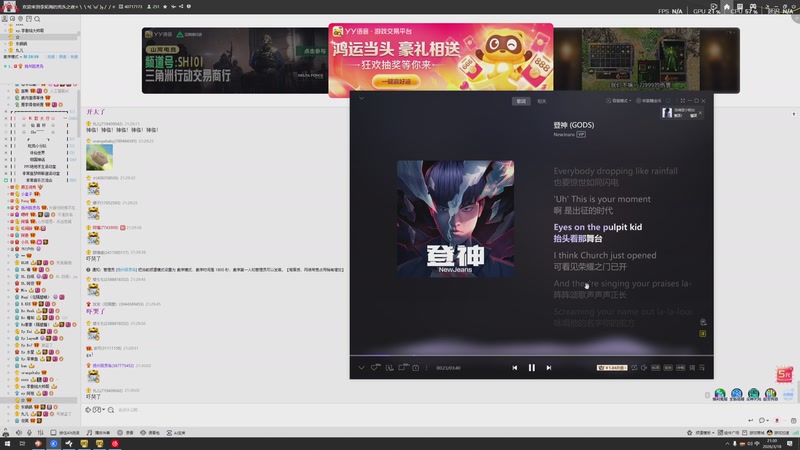
Task: Click the VIP tag beside artist name
Action: [x=581, y=135]
